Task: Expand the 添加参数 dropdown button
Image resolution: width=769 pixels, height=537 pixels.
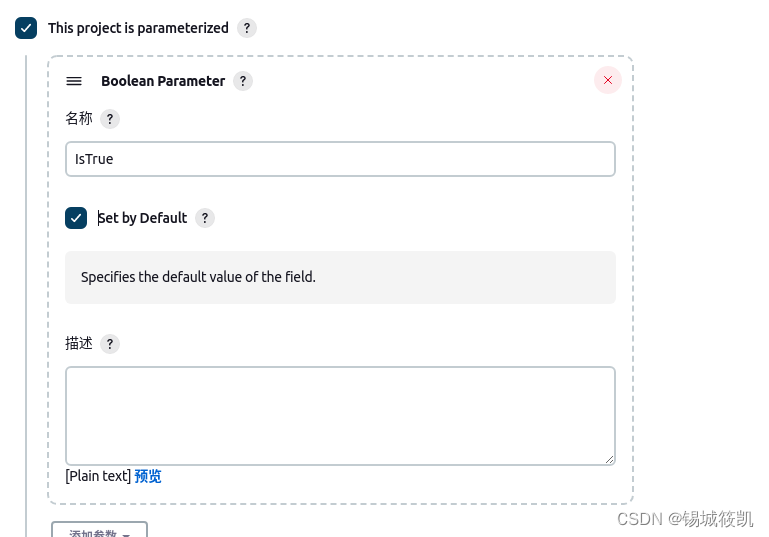Action: click(100, 530)
